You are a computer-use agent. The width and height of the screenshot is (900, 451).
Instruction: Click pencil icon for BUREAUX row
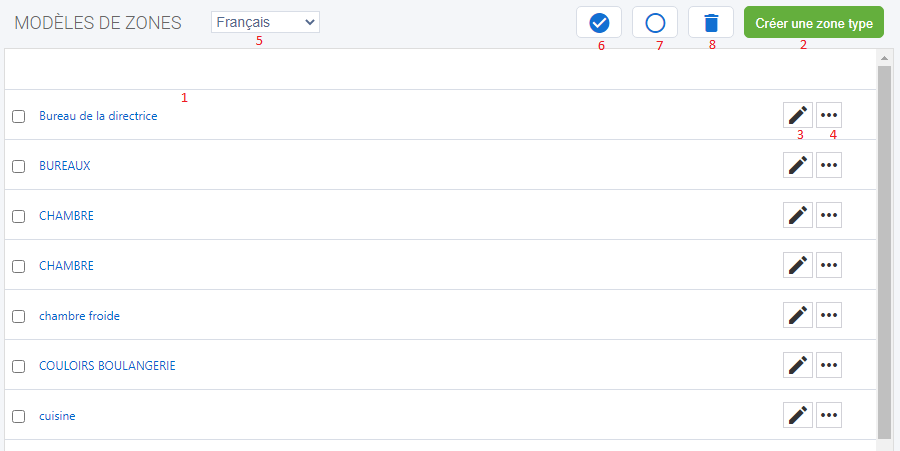pyautogui.click(x=797, y=165)
